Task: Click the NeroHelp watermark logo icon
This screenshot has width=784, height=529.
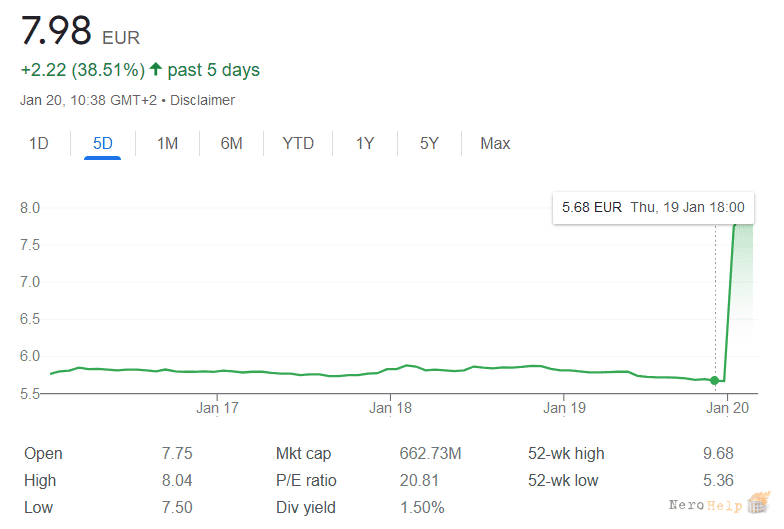Action: (x=758, y=503)
